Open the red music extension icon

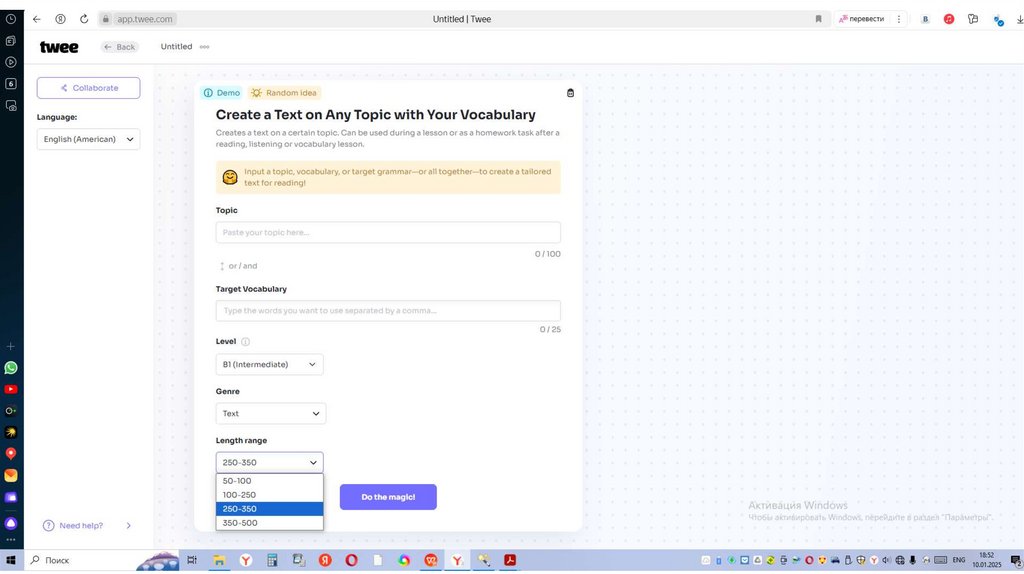[x=949, y=19]
